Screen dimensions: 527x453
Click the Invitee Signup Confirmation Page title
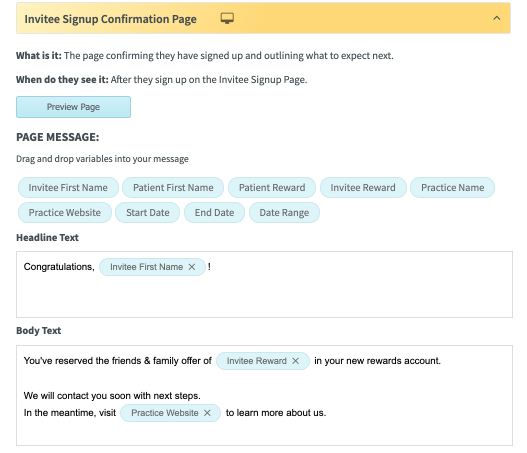pos(110,19)
